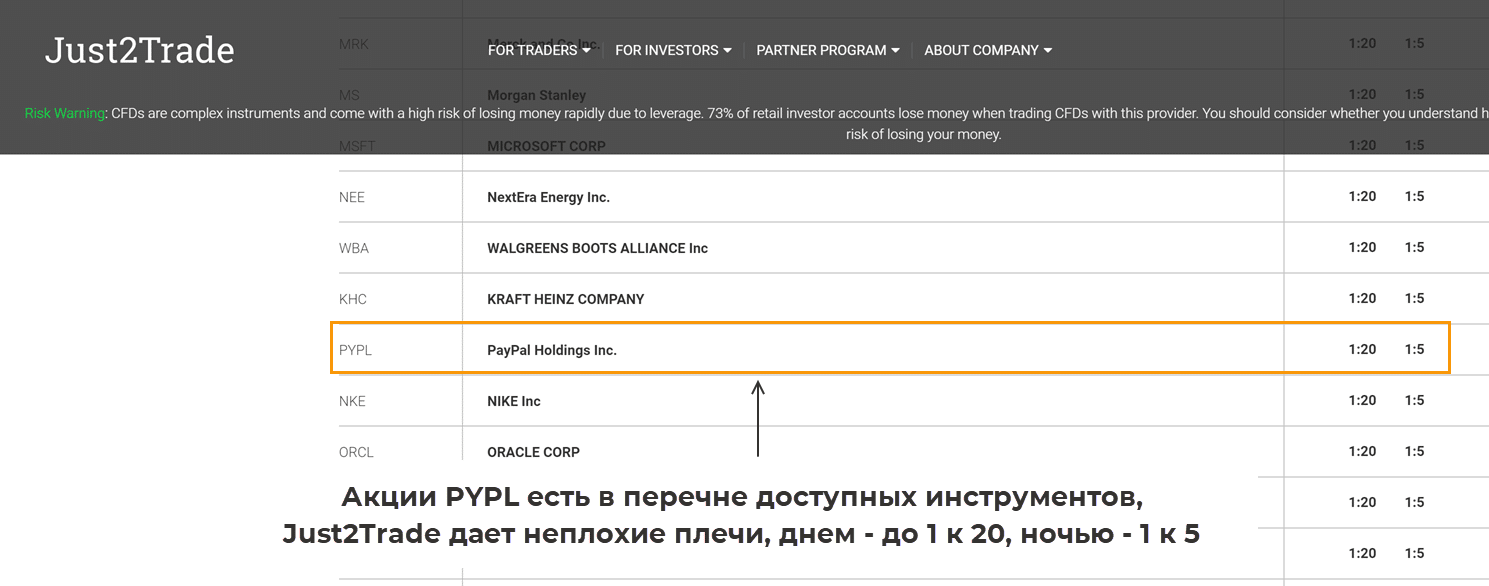The width and height of the screenshot is (1489, 586).
Task: Open the PARTNER PROGRAM dropdown
Action: pos(827,50)
